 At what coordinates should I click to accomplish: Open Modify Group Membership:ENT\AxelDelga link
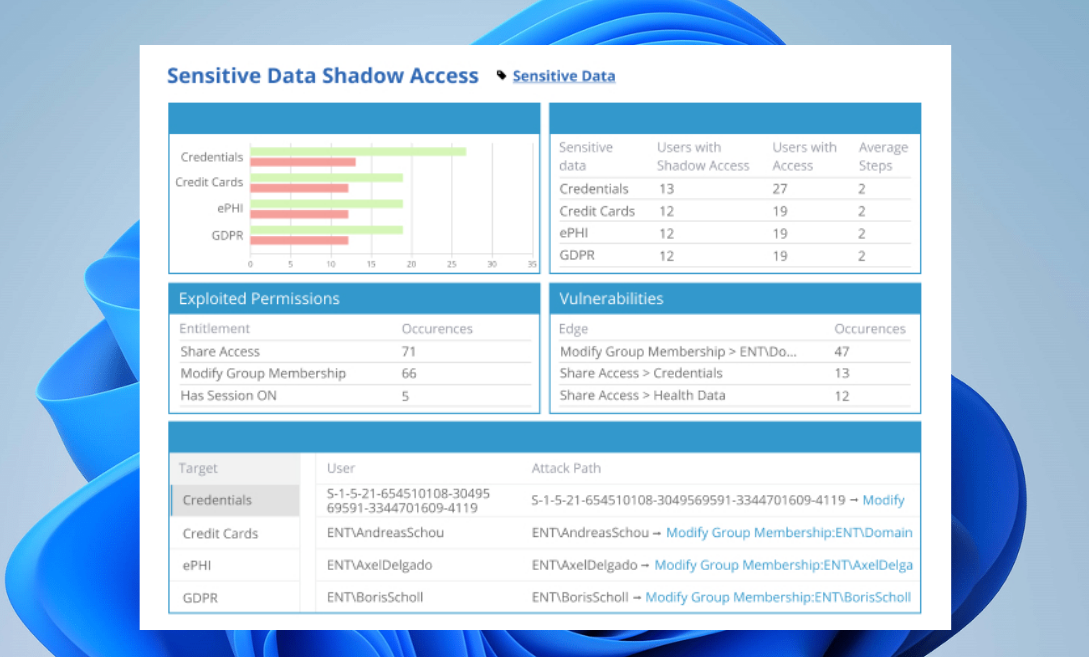click(783, 565)
